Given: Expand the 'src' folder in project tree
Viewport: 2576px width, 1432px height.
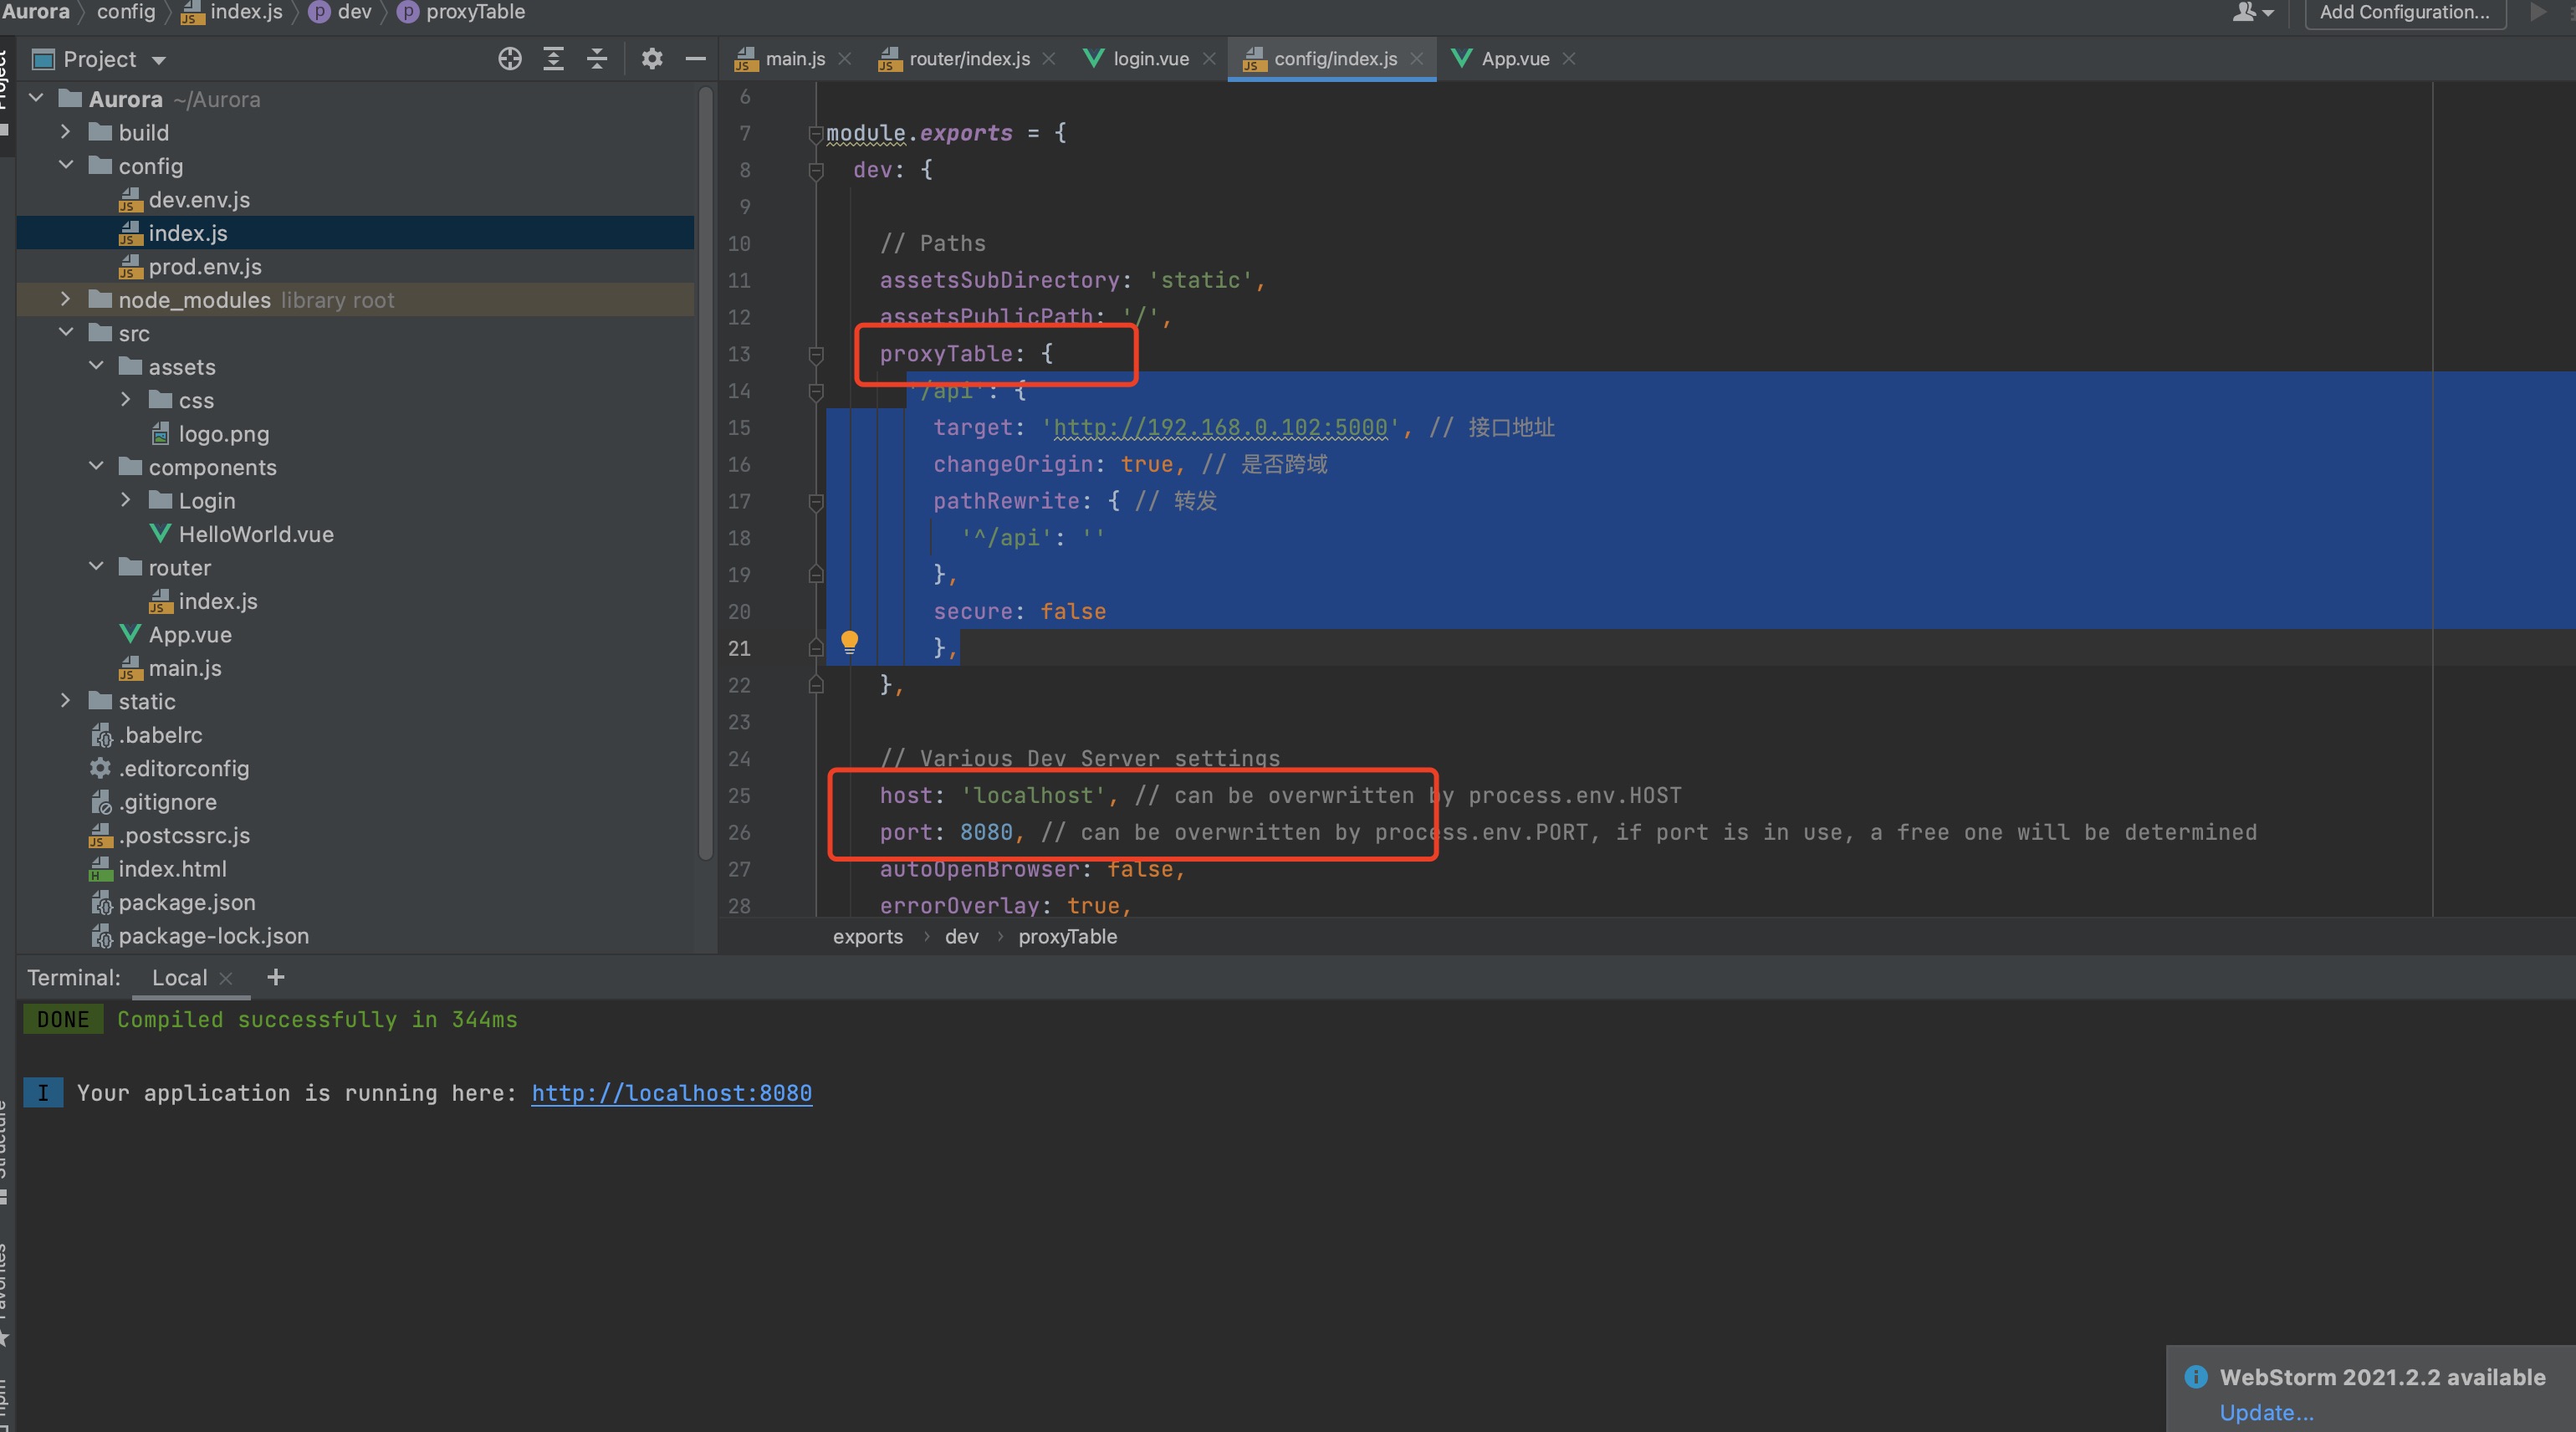Looking at the screenshot, I should (x=65, y=331).
